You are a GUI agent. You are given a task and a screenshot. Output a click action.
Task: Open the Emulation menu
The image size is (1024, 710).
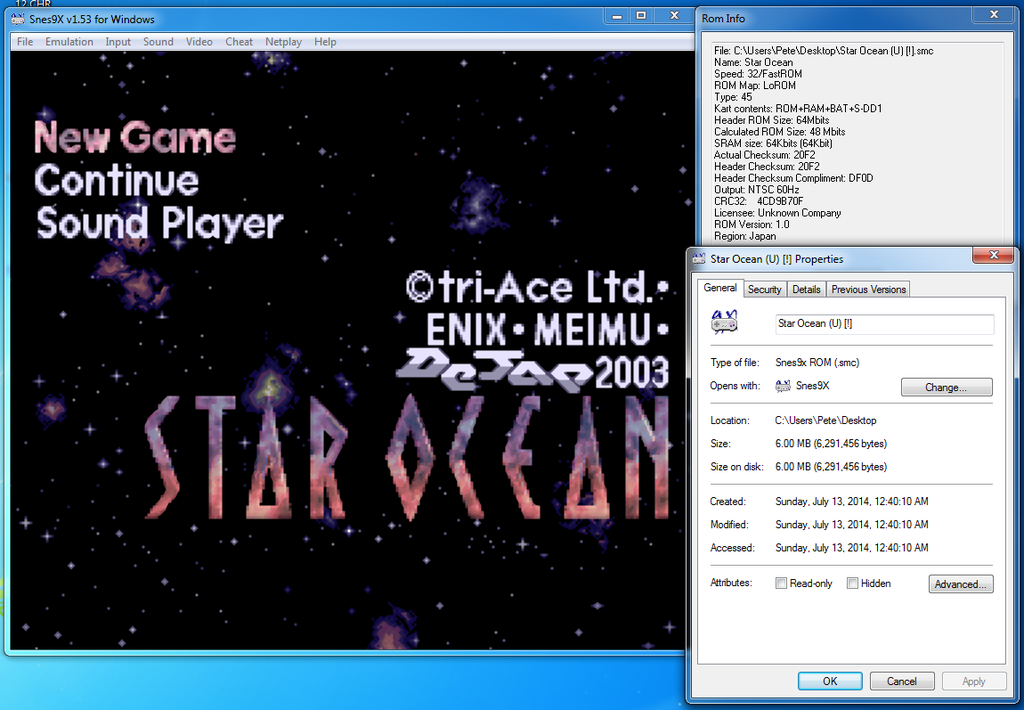[69, 42]
